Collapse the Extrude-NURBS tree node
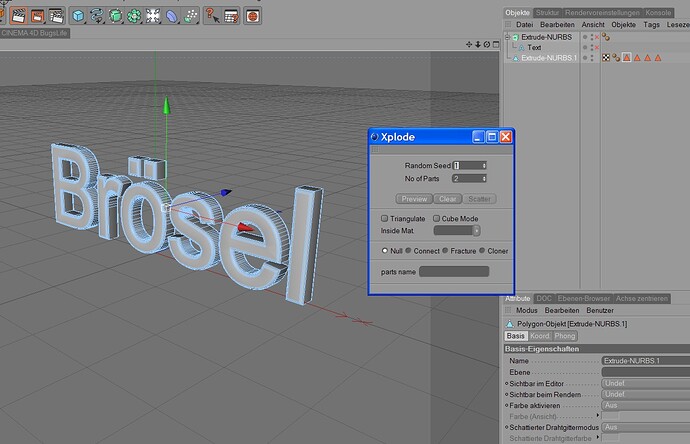The height and width of the screenshot is (444, 690). click(x=508, y=37)
